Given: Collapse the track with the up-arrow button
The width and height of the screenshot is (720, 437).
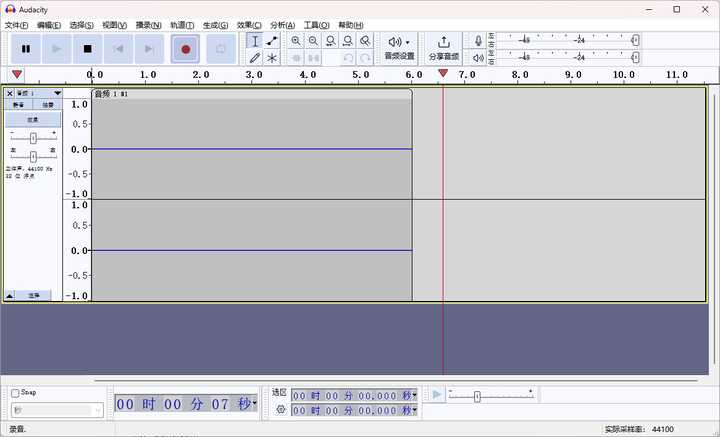Looking at the screenshot, I should pyautogui.click(x=10, y=296).
